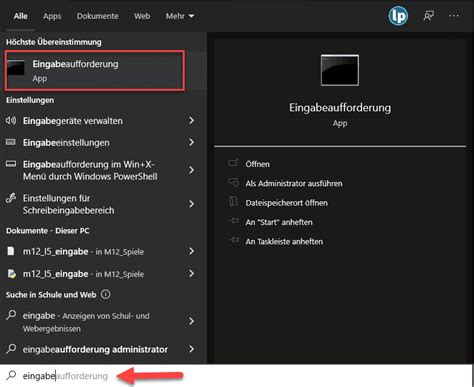This screenshot has height=387, width=474.
Task: Open the feedback person icon
Action: click(x=428, y=16)
